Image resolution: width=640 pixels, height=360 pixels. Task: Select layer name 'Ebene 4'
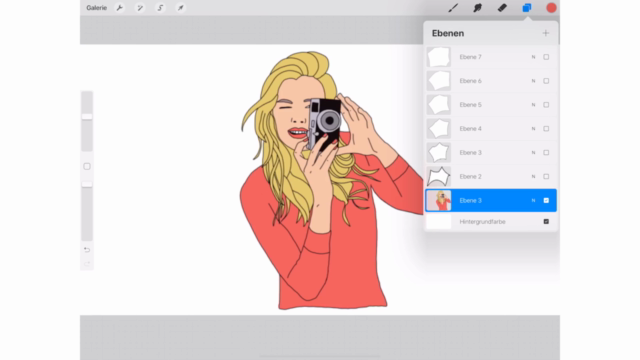click(x=471, y=129)
